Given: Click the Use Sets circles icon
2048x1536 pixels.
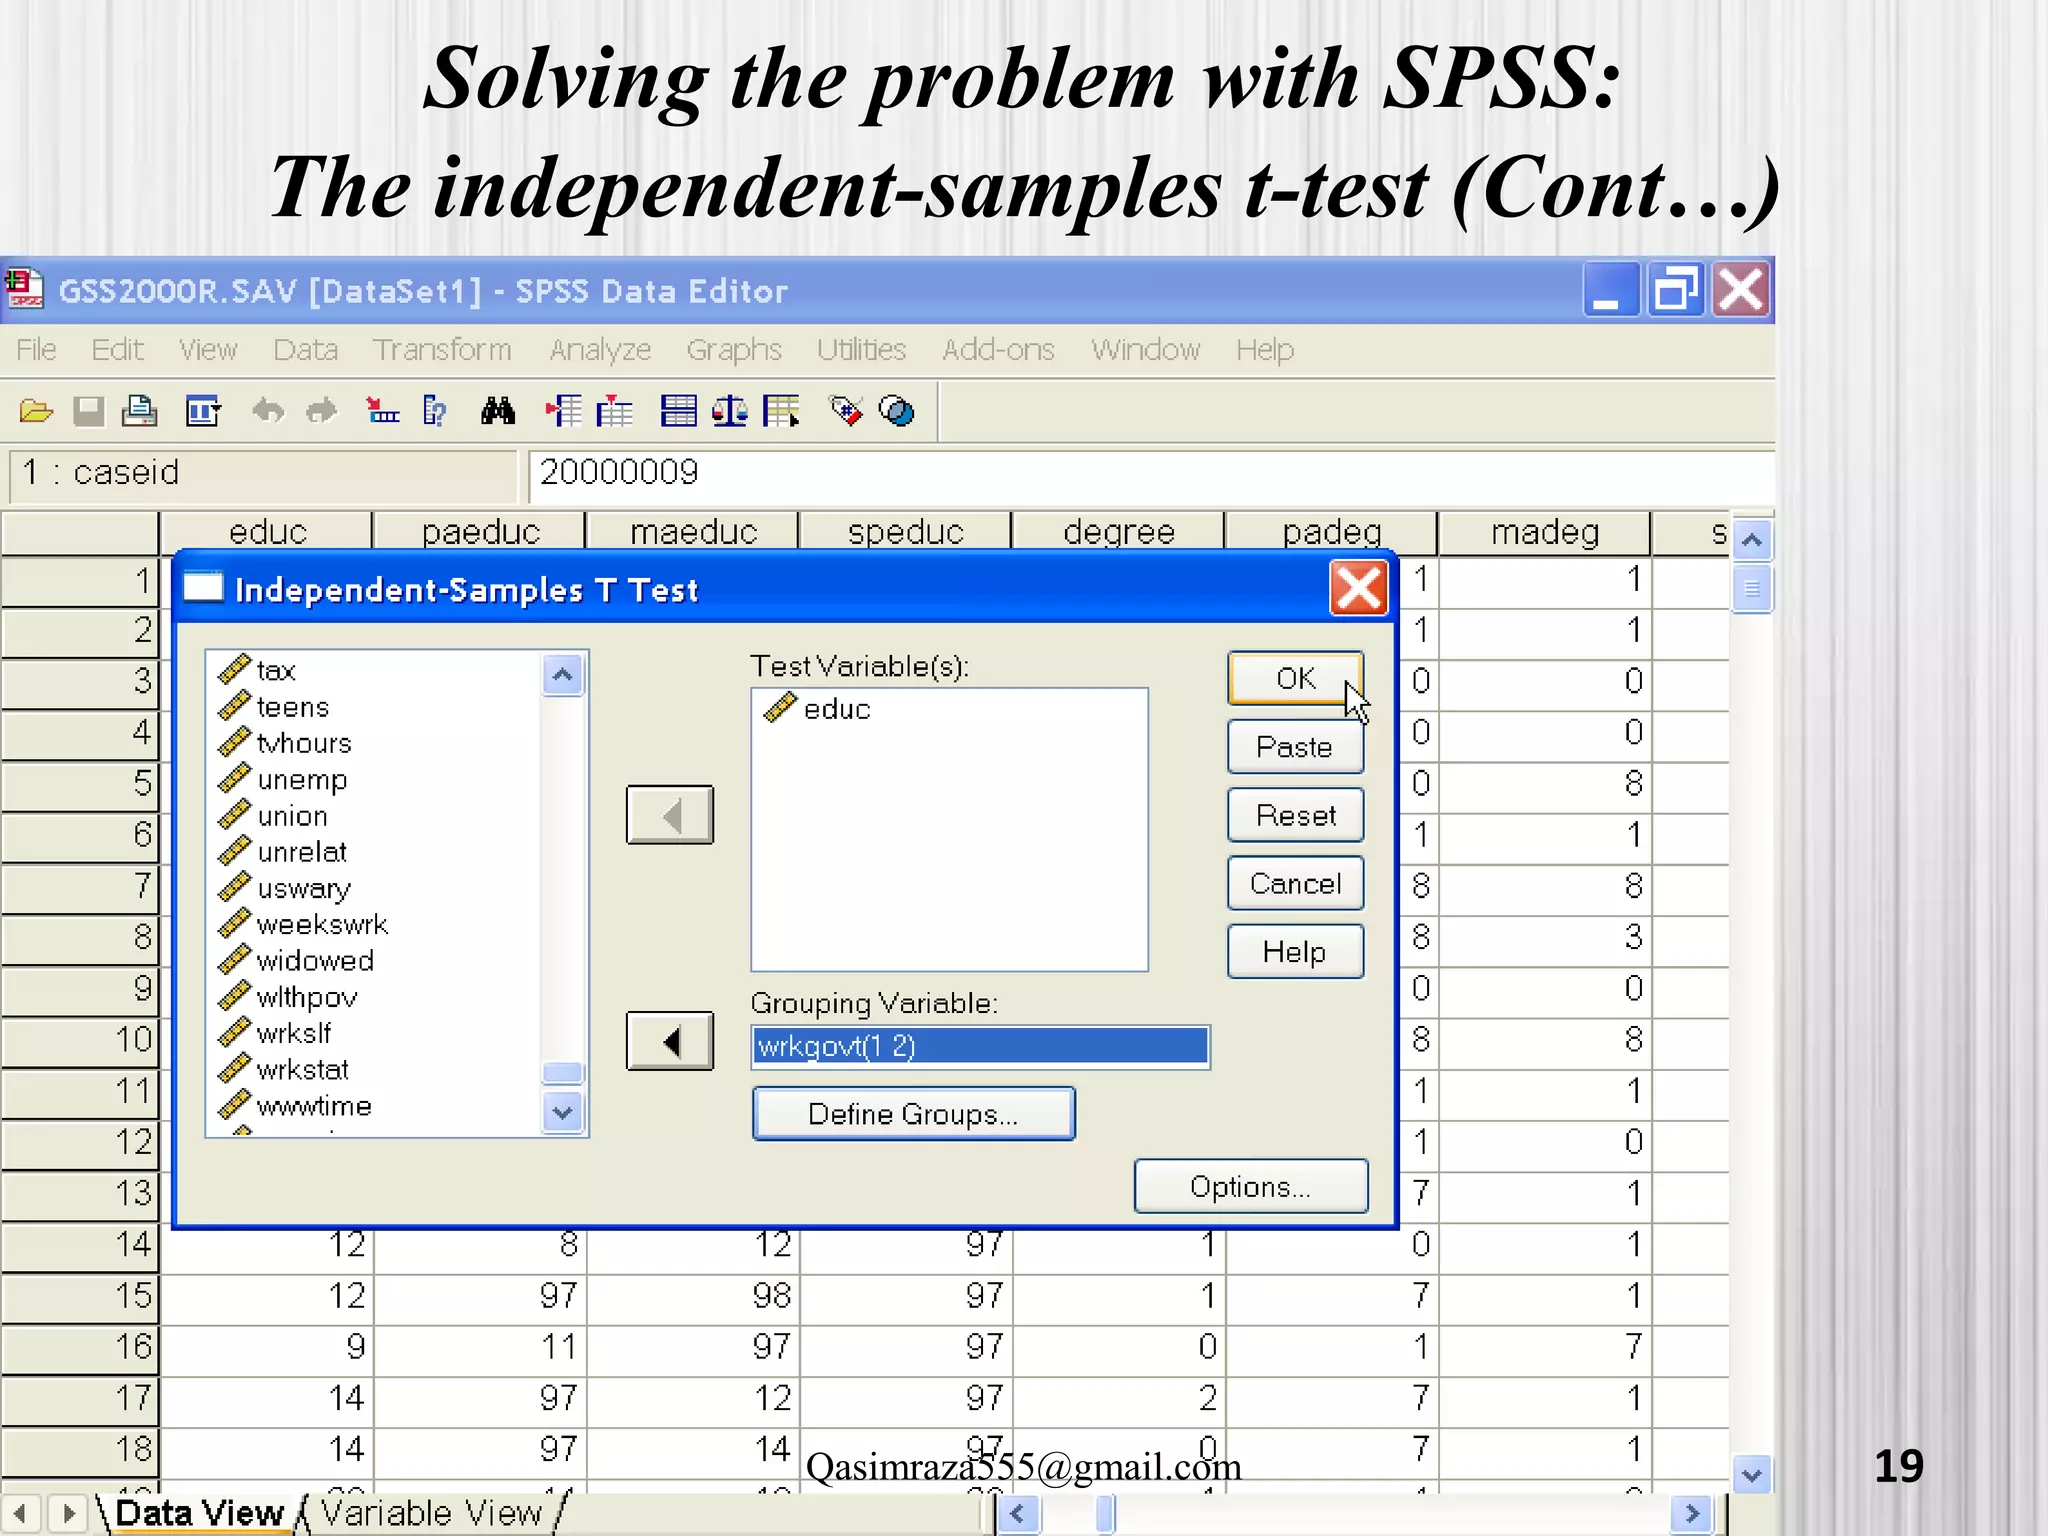Looking at the screenshot, I should [x=897, y=411].
